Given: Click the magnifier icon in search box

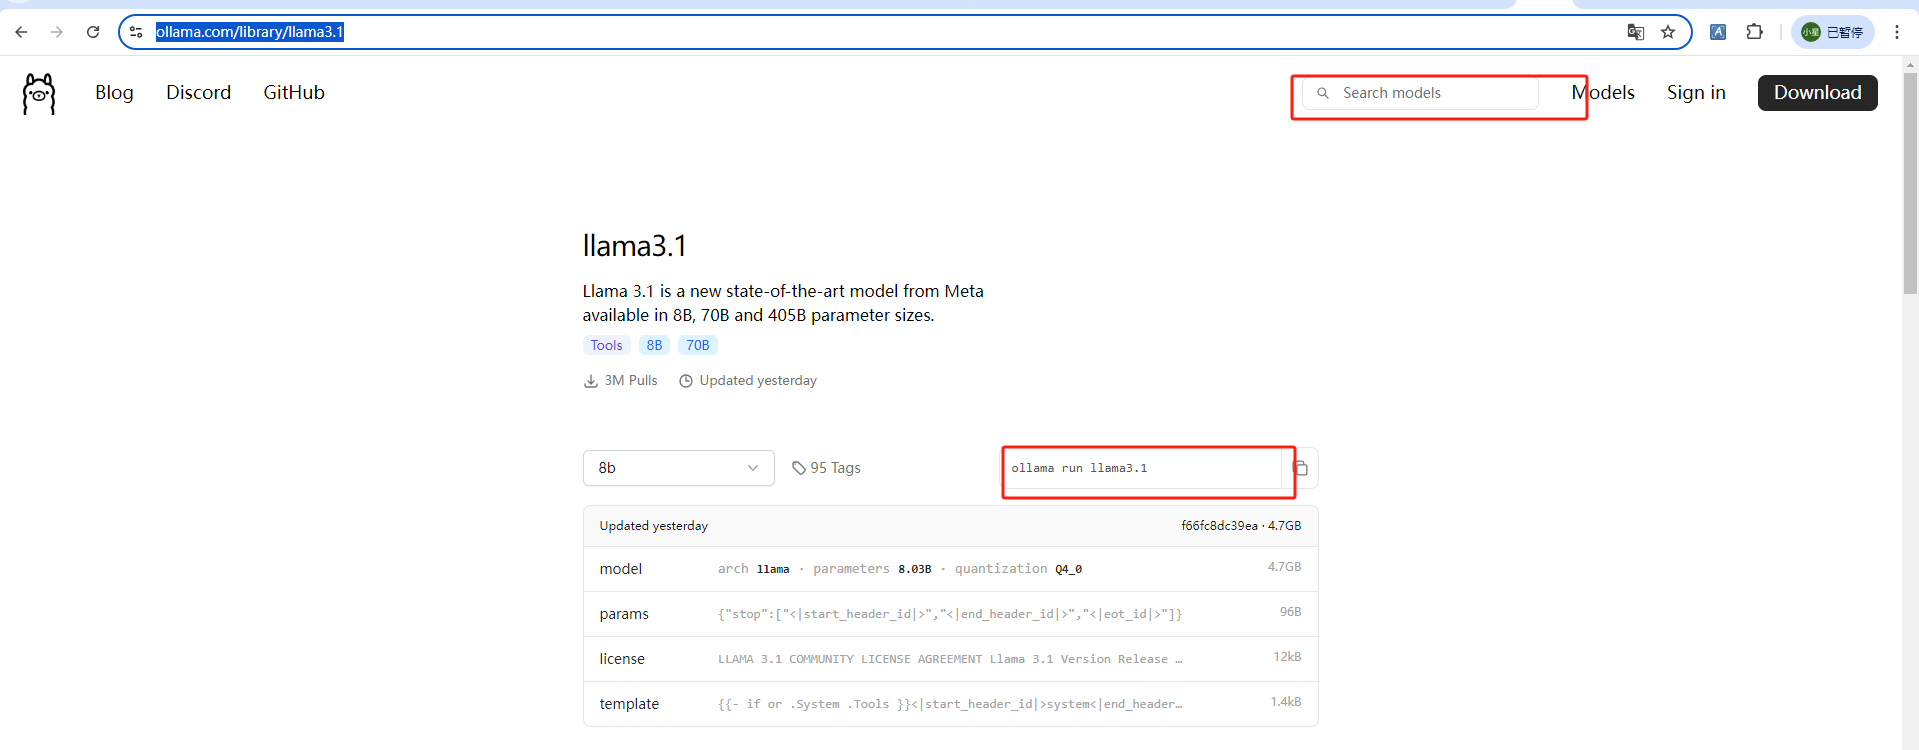Looking at the screenshot, I should (x=1323, y=93).
